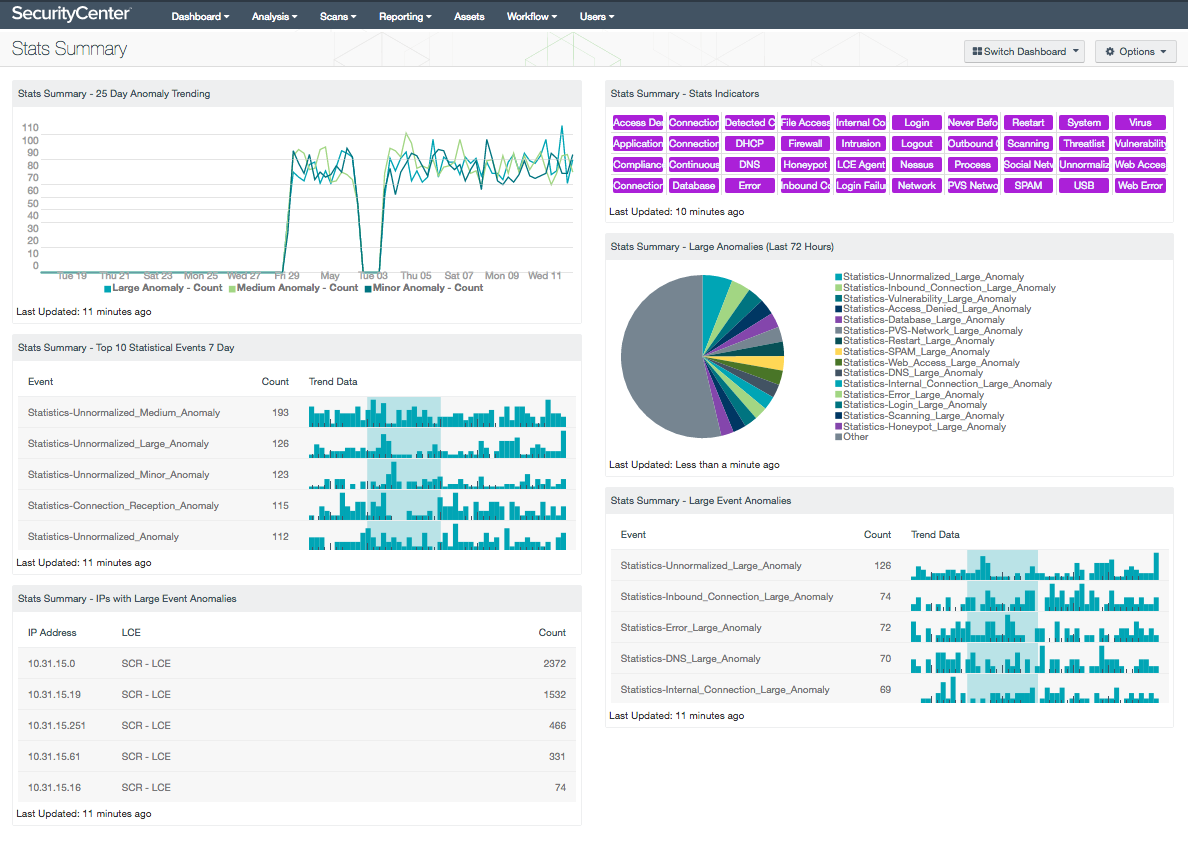Select the Firewall indicator
Image resolution: width=1188 pixels, height=842 pixels.
tap(805, 143)
